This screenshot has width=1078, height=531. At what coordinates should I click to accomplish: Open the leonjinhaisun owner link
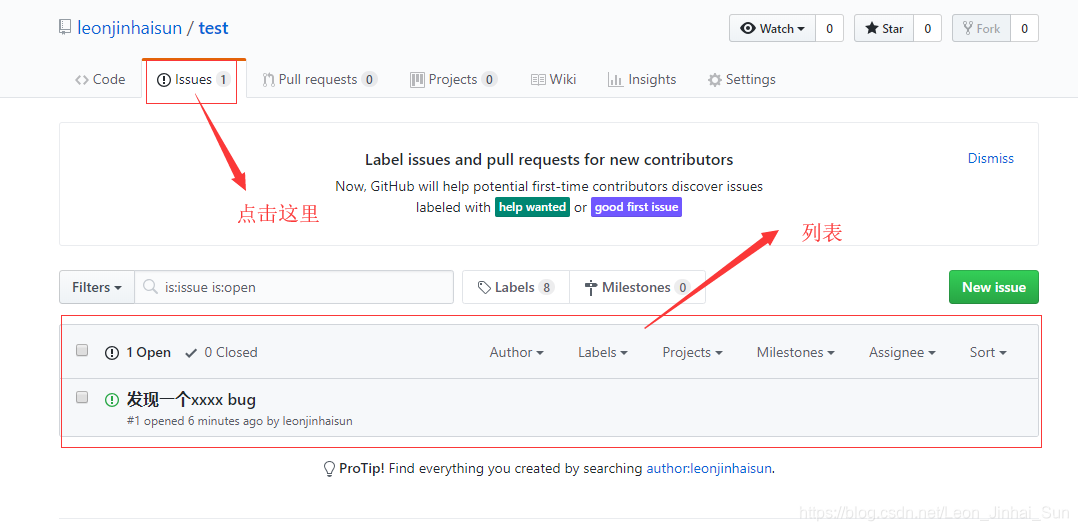click(x=130, y=28)
